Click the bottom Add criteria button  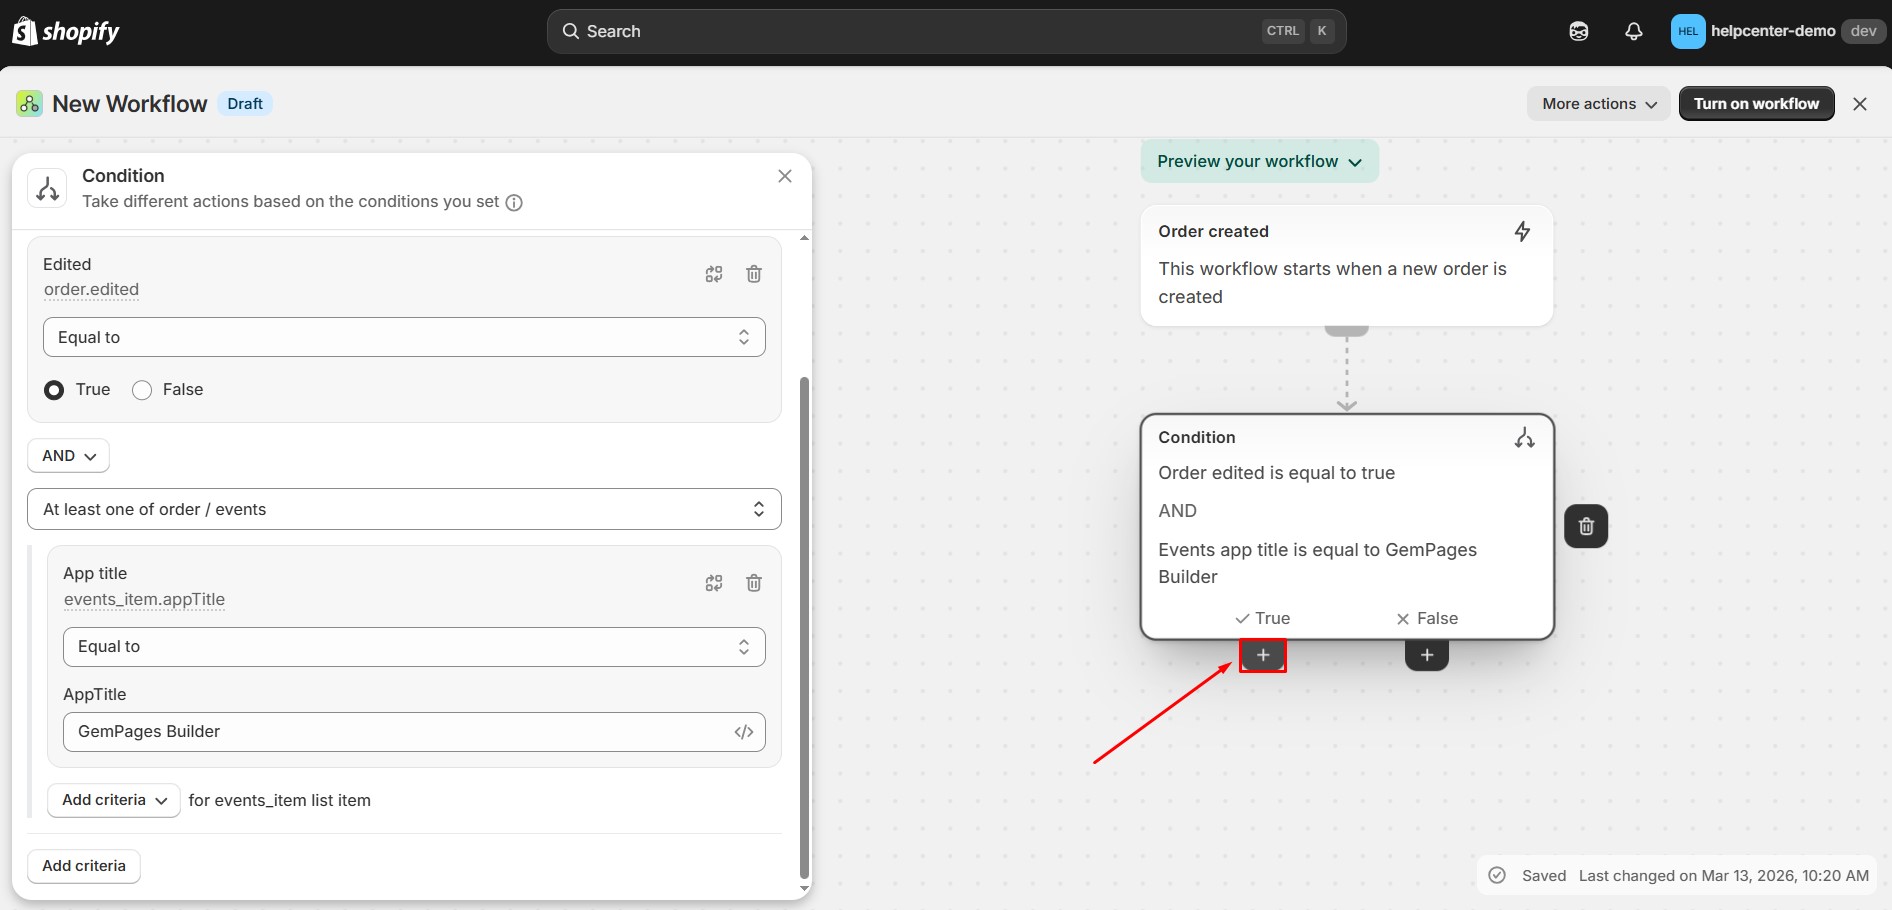[x=84, y=866]
